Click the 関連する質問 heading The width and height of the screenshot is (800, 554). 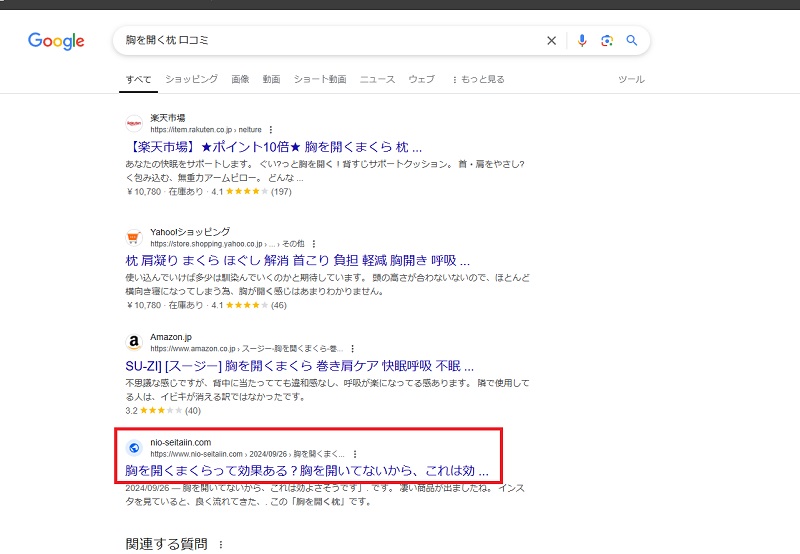pos(166,544)
